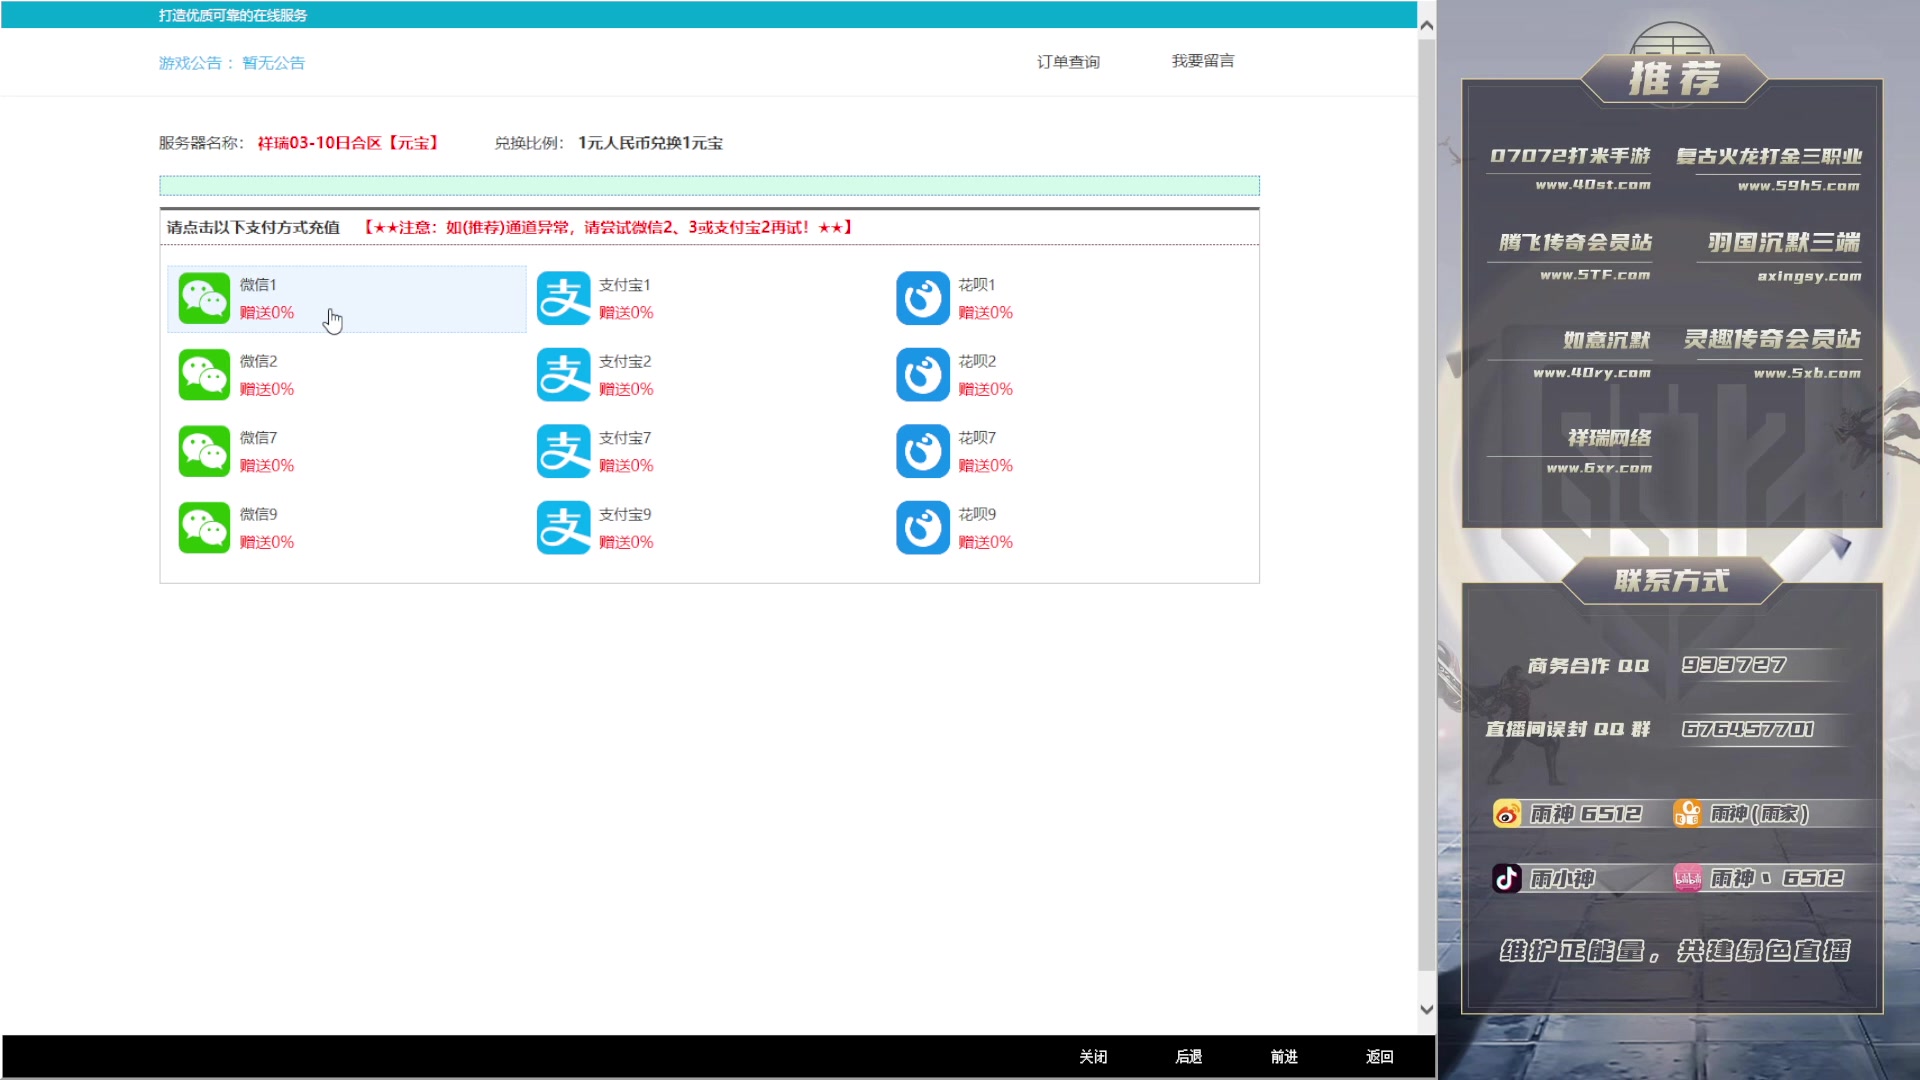This screenshot has height=1080, width=1920.
Task: Click the 返回 return button
Action: coord(1379,1057)
